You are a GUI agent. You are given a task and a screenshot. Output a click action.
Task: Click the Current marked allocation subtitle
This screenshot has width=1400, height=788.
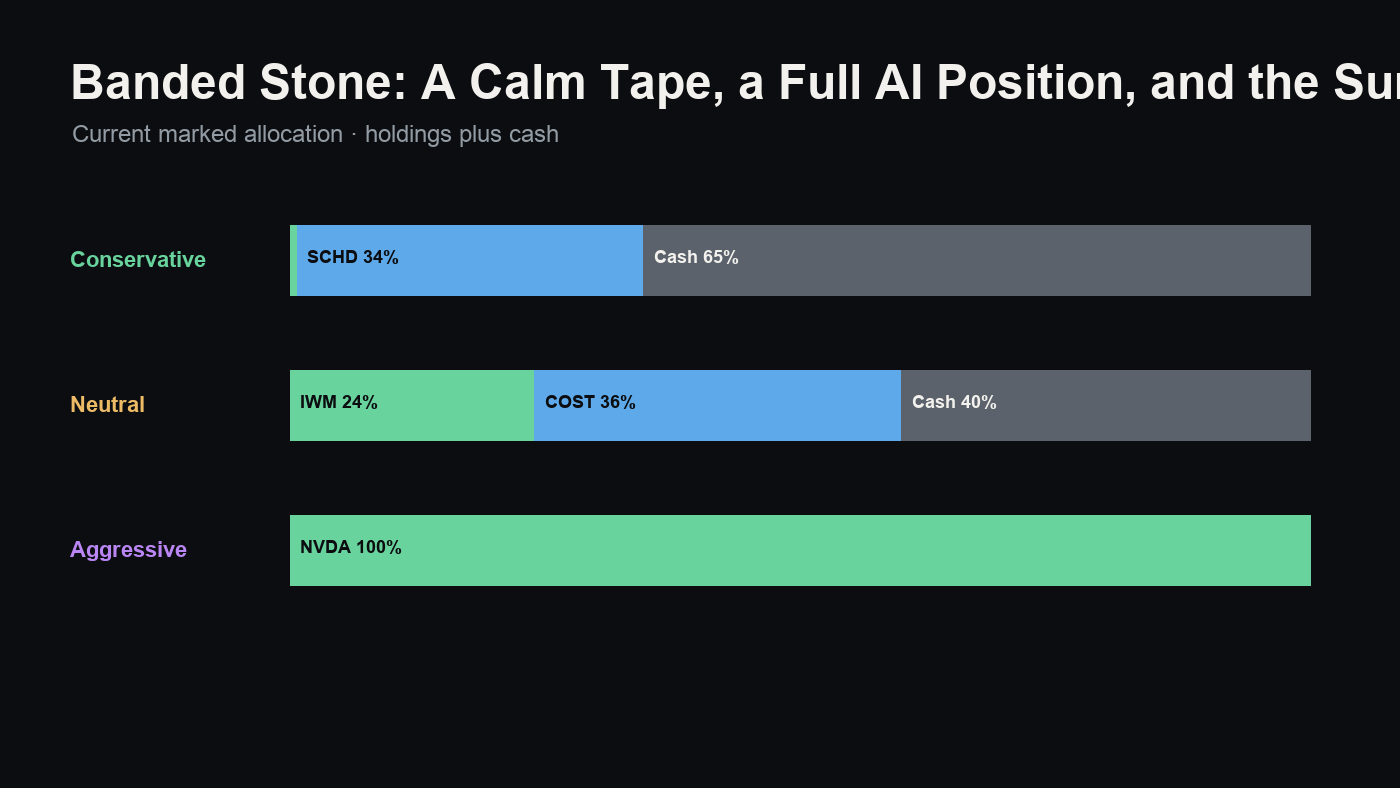315,134
